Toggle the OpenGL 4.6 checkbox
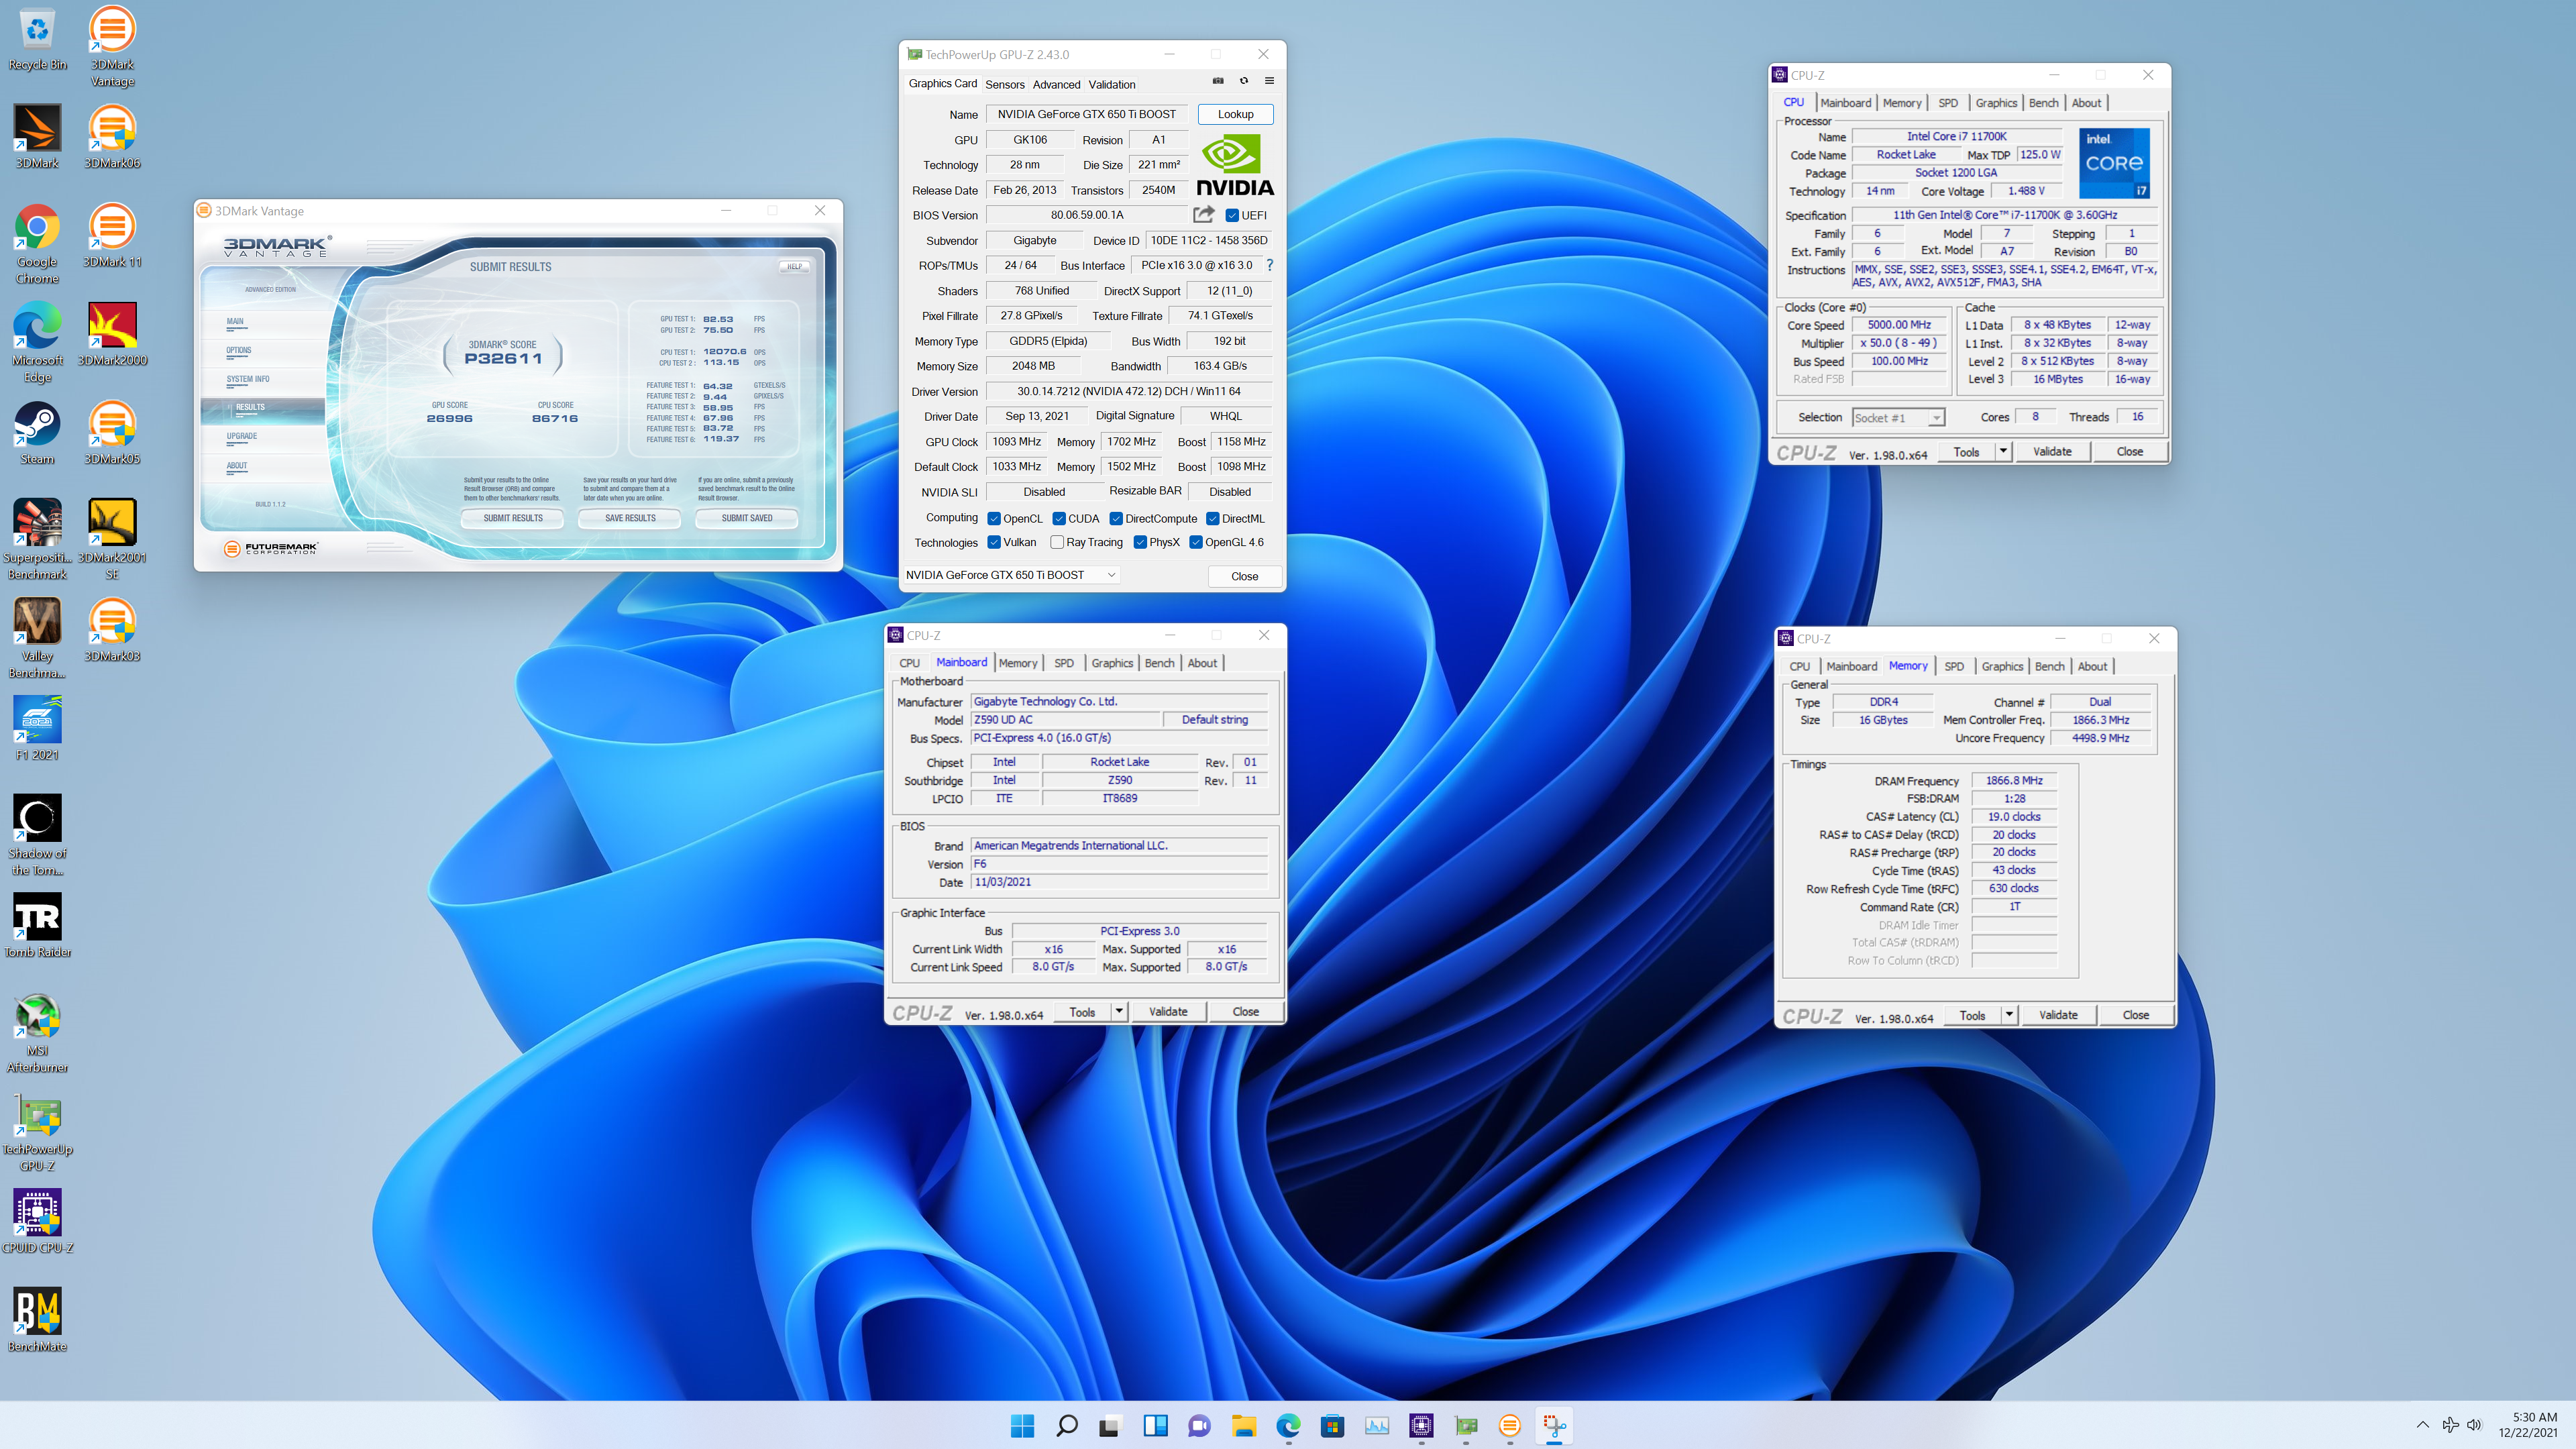This screenshot has height=1449, width=2576. 1195,542
